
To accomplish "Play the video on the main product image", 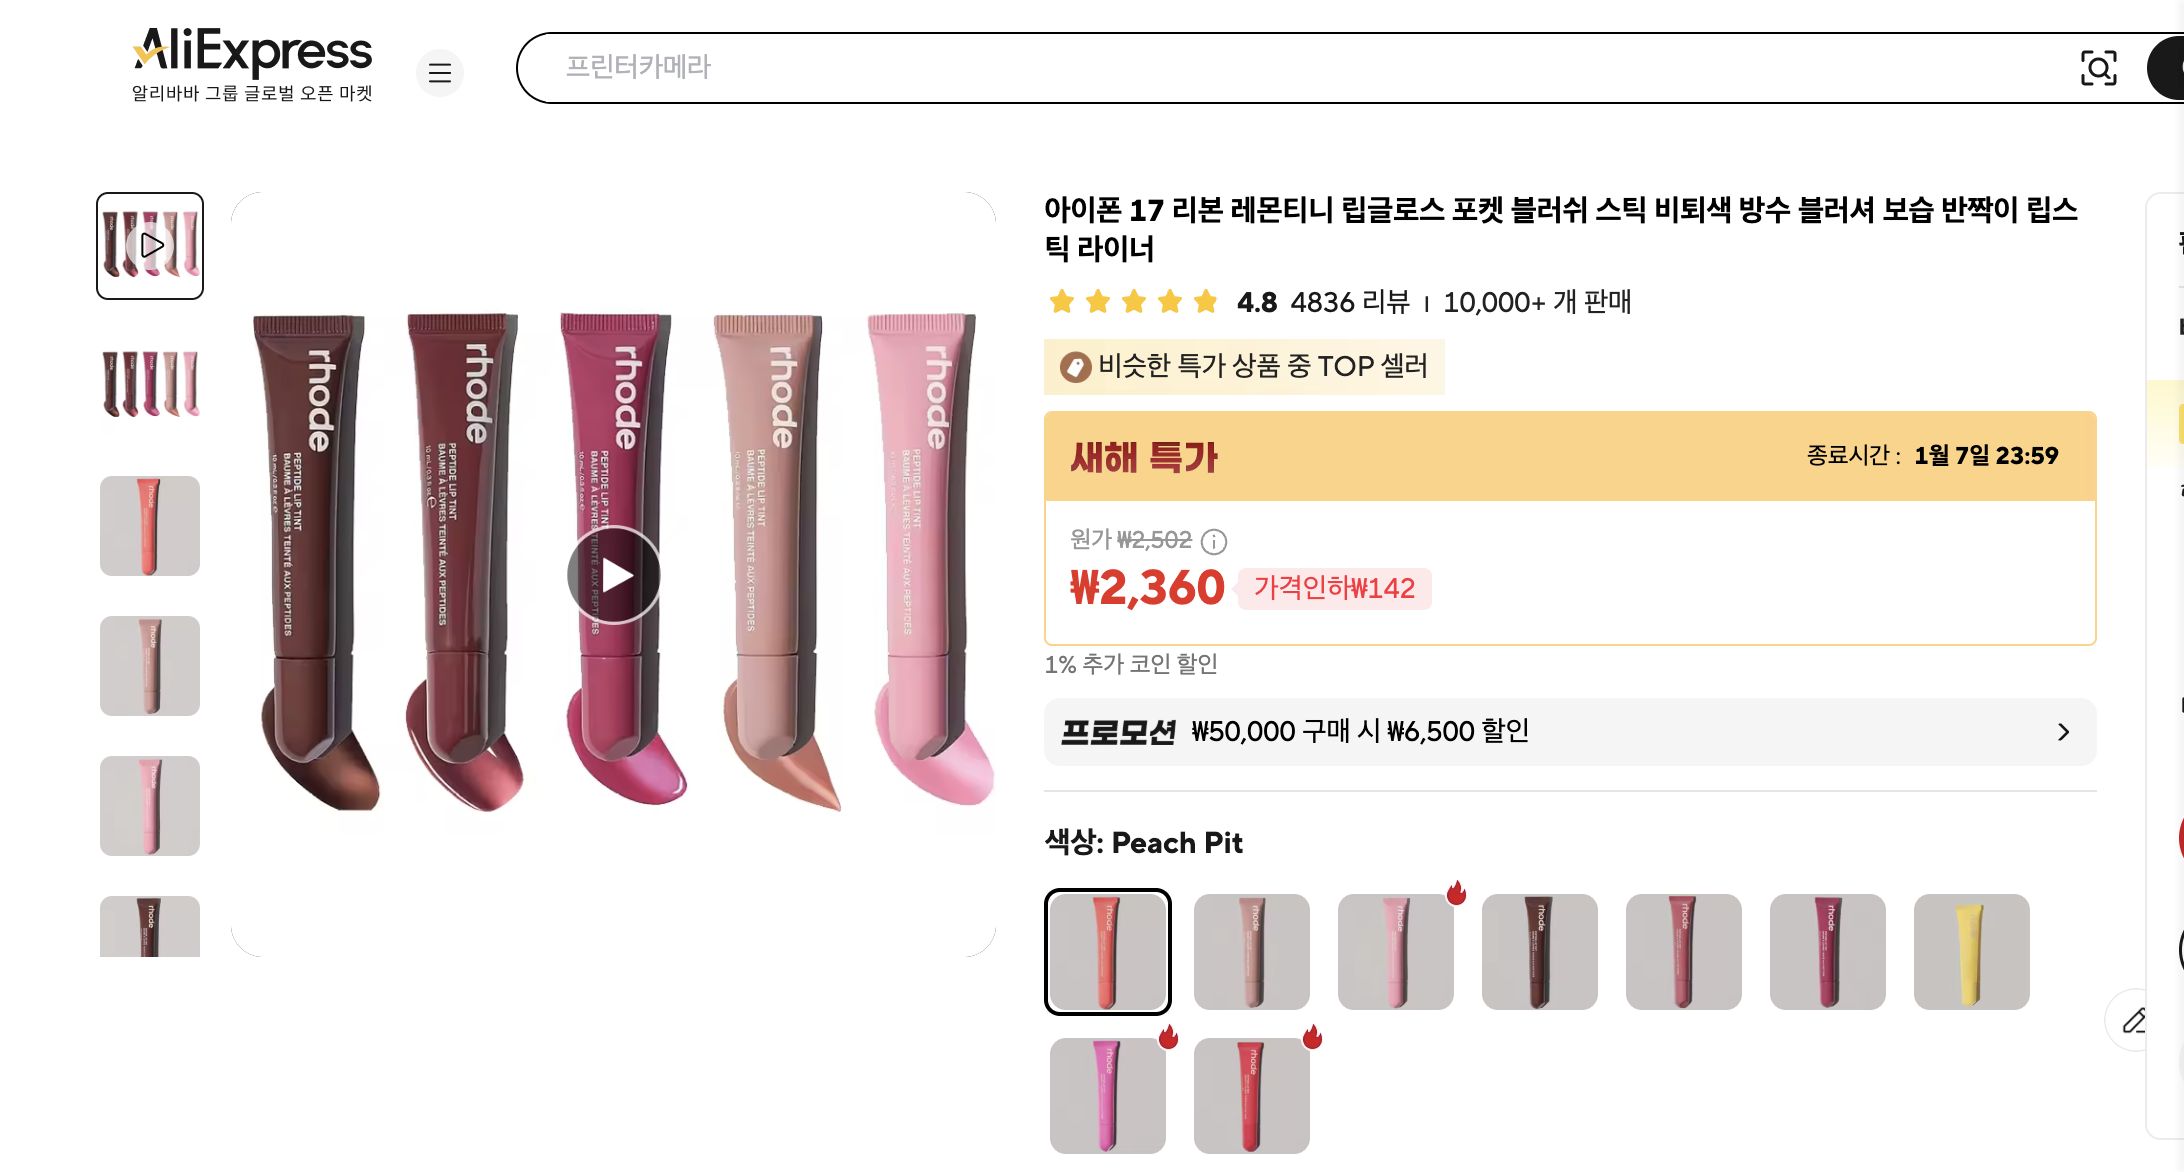I will (614, 574).
